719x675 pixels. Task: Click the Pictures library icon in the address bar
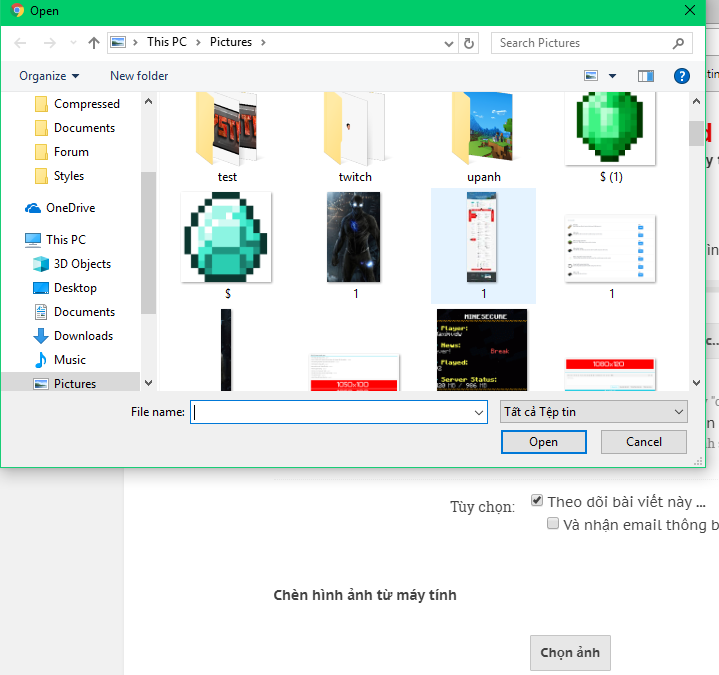118,42
